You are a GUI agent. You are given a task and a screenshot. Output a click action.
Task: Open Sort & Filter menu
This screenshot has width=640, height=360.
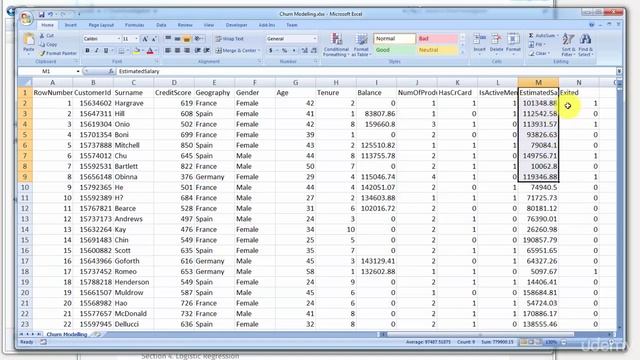click(568, 44)
